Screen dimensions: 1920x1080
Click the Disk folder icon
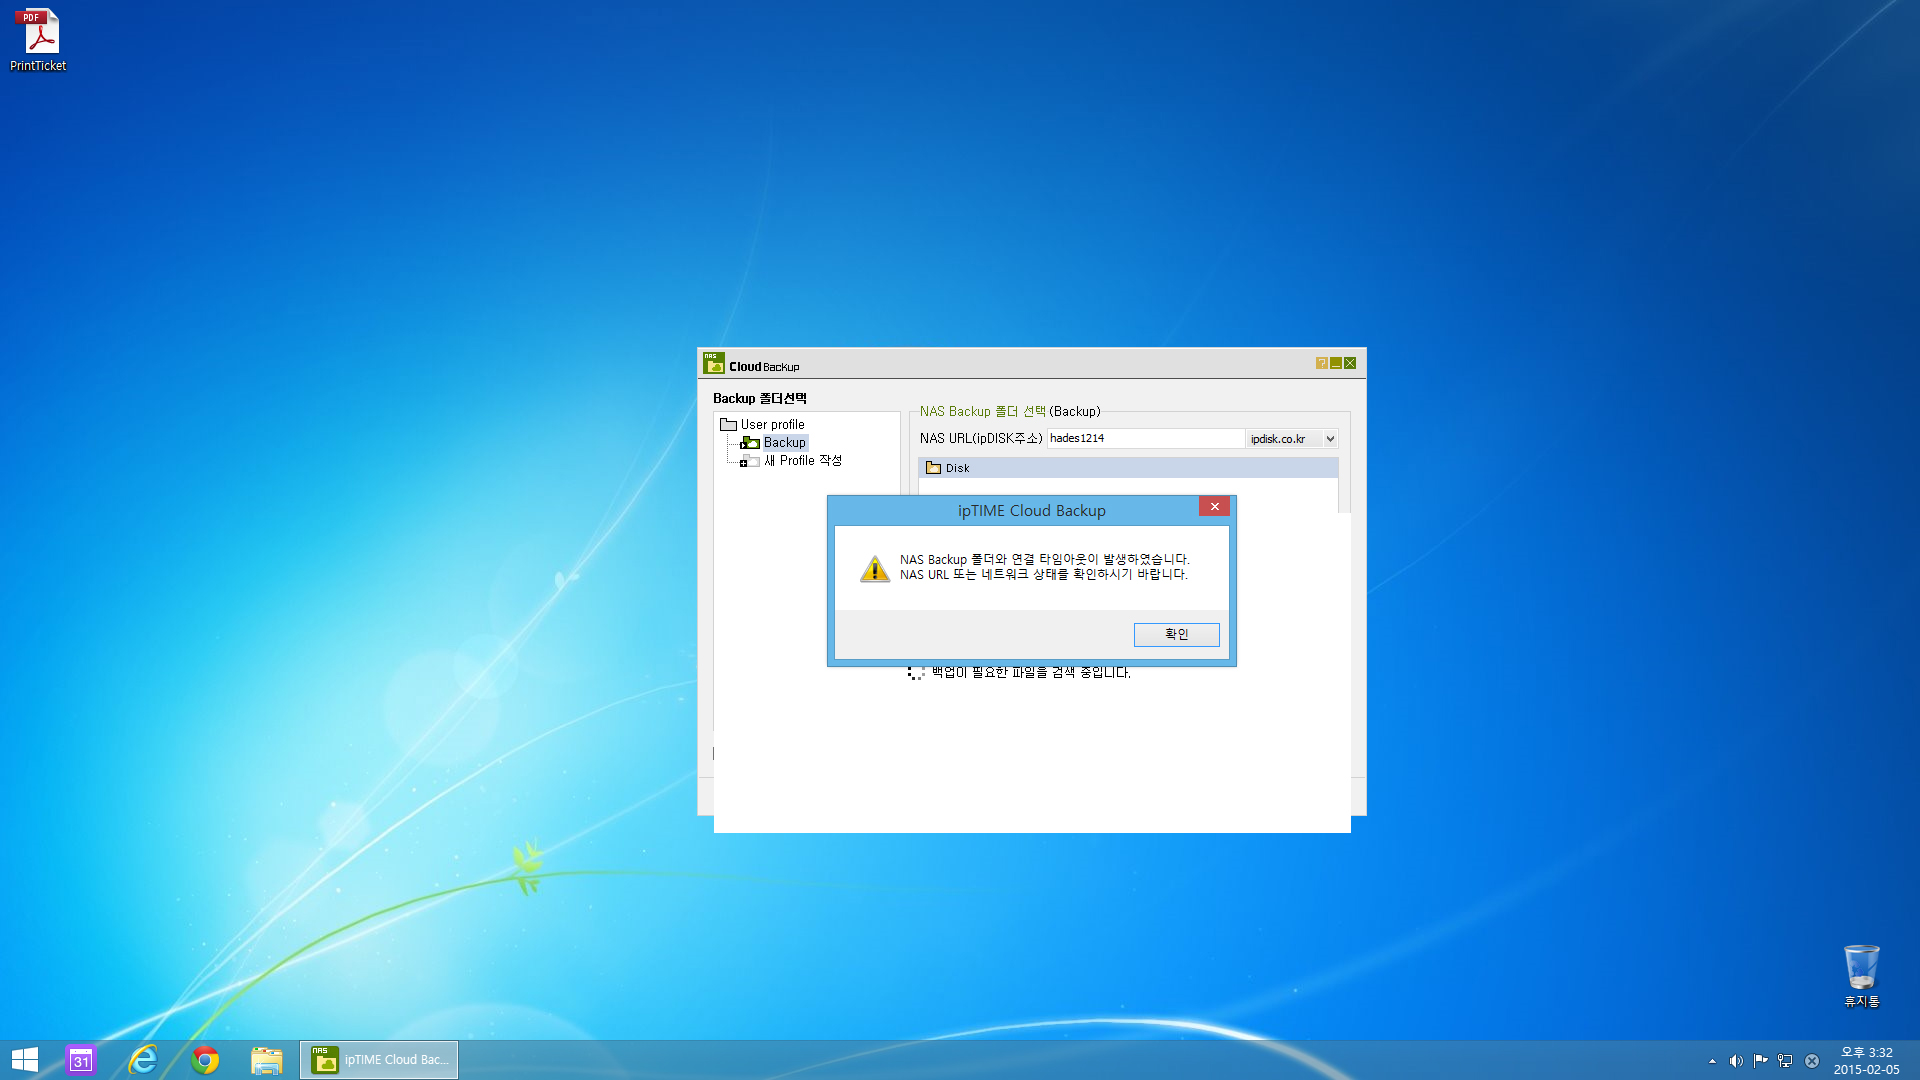click(933, 468)
